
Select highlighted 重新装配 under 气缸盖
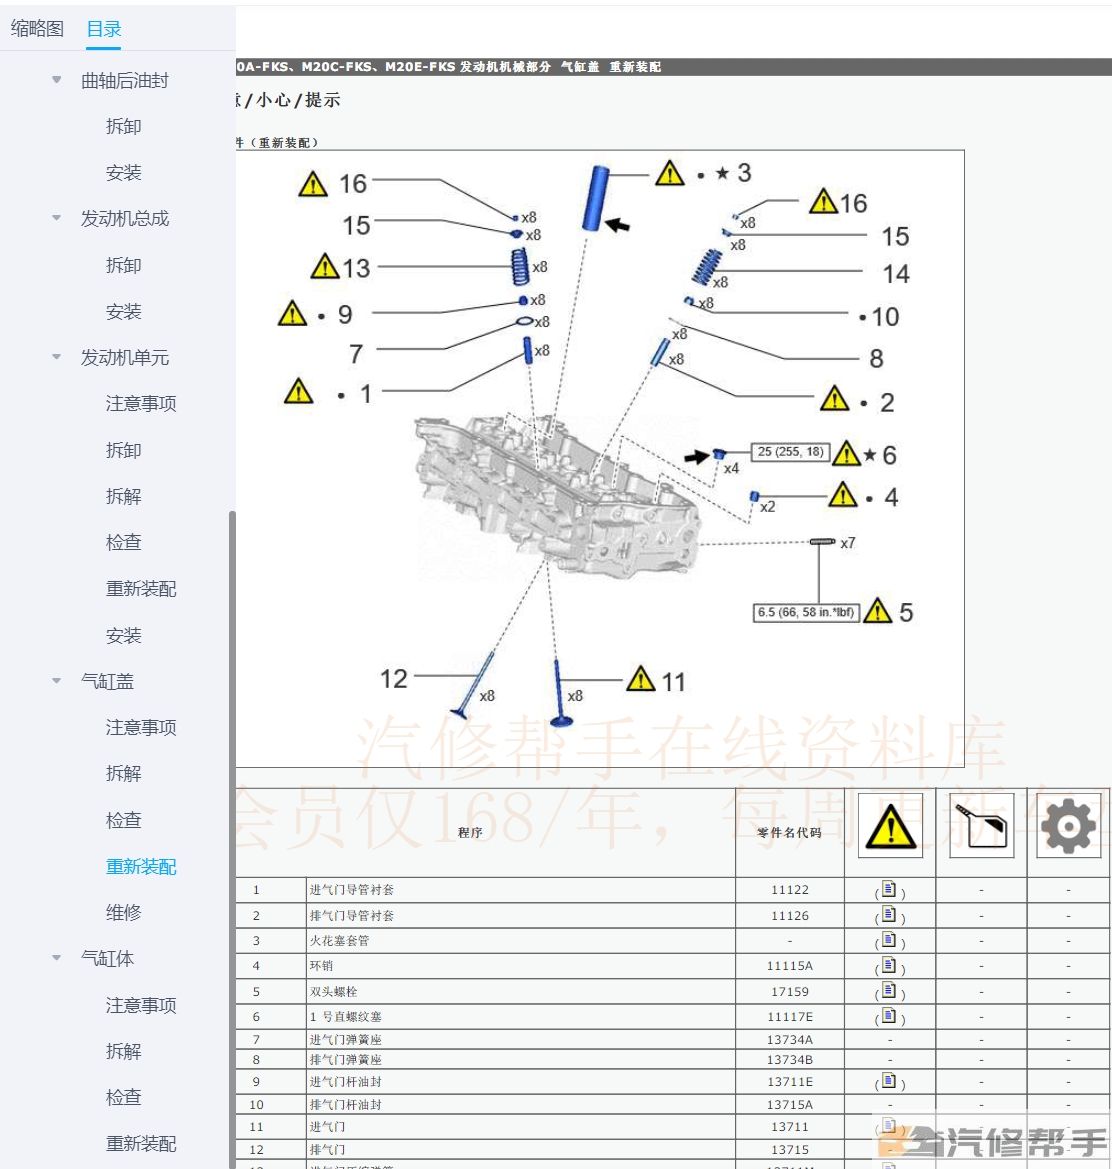pos(141,866)
